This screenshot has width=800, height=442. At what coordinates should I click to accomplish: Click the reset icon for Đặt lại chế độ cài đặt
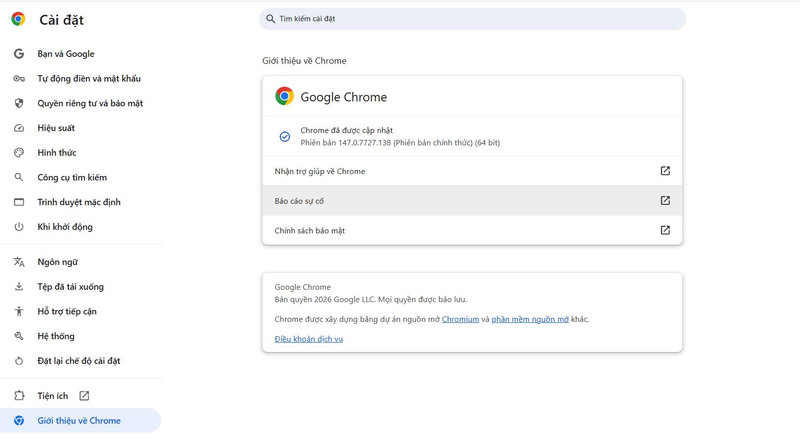click(x=19, y=361)
